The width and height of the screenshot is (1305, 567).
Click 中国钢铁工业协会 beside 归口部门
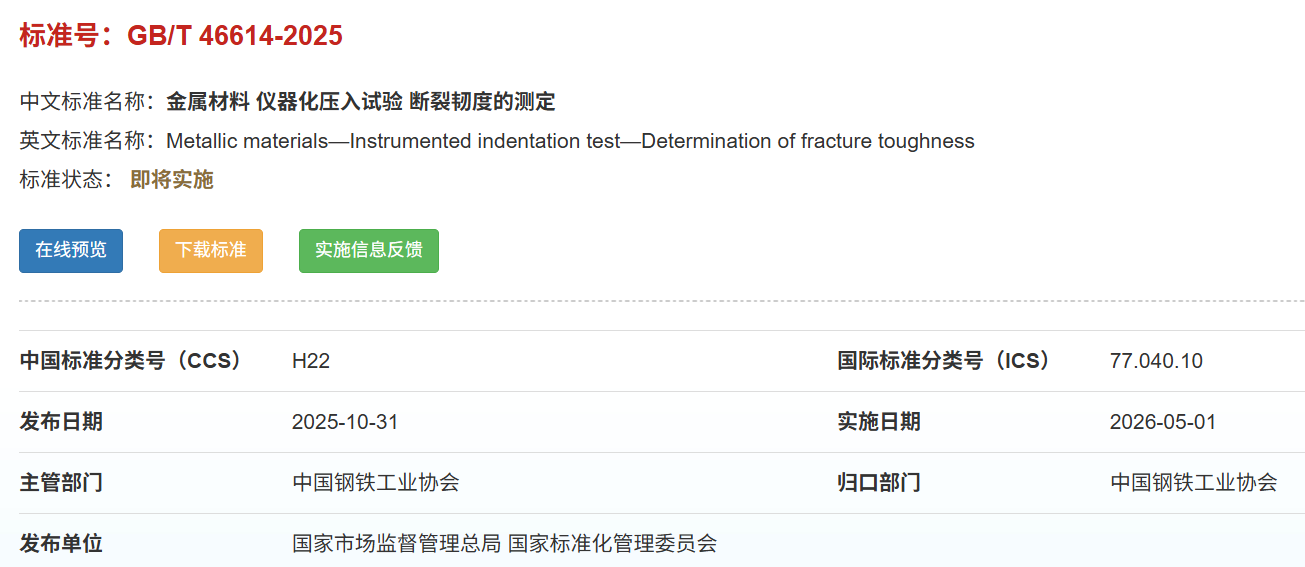click(x=1194, y=483)
